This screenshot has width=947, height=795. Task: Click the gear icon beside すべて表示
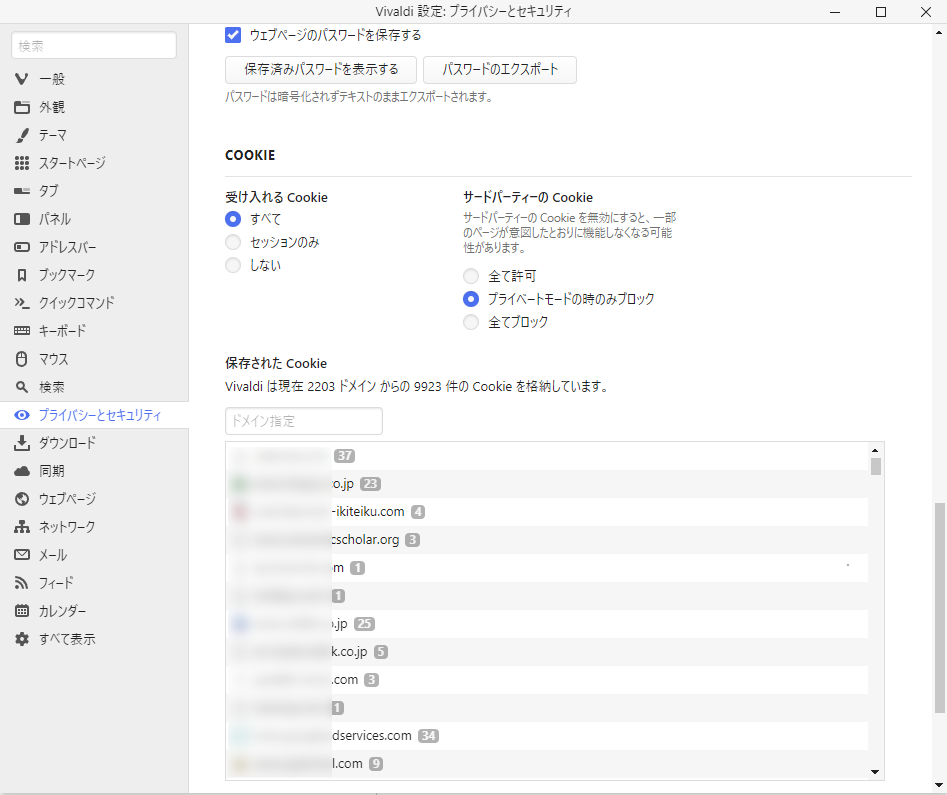click(22, 639)
